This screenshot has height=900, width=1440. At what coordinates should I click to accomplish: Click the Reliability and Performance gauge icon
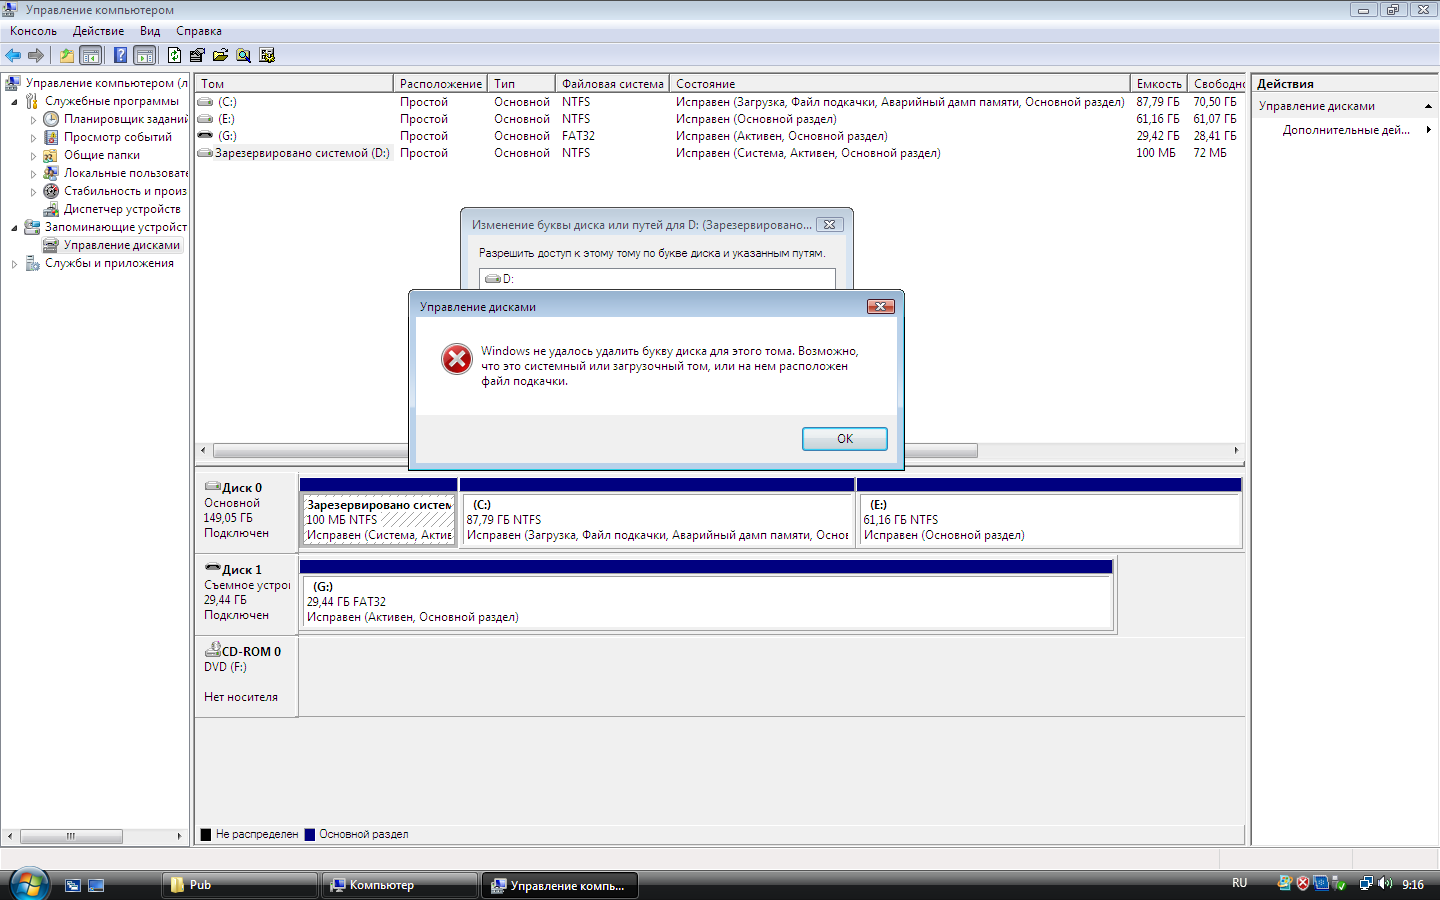(51, 191)
